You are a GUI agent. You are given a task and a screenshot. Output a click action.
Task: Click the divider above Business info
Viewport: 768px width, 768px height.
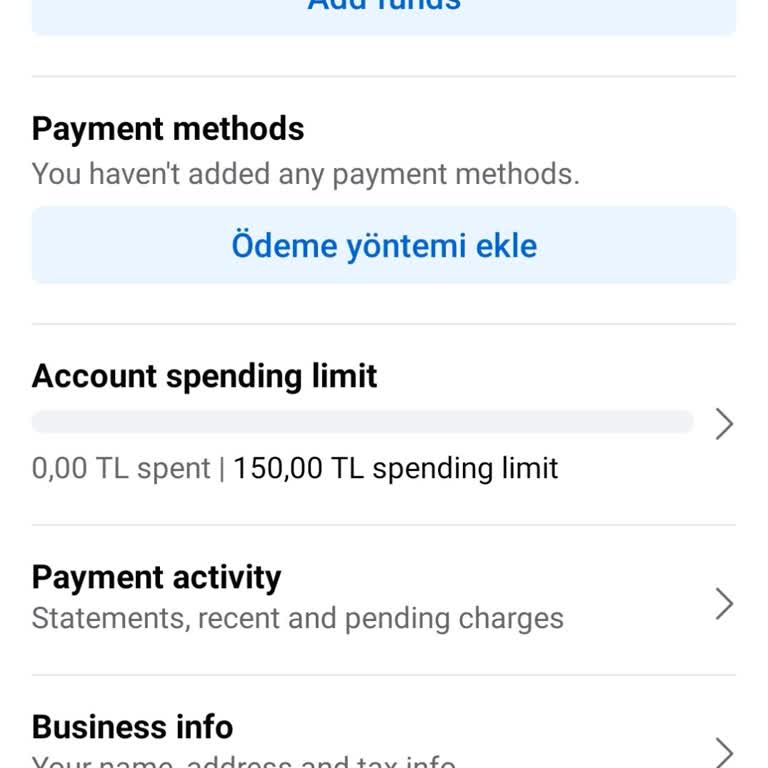point(384,675)
